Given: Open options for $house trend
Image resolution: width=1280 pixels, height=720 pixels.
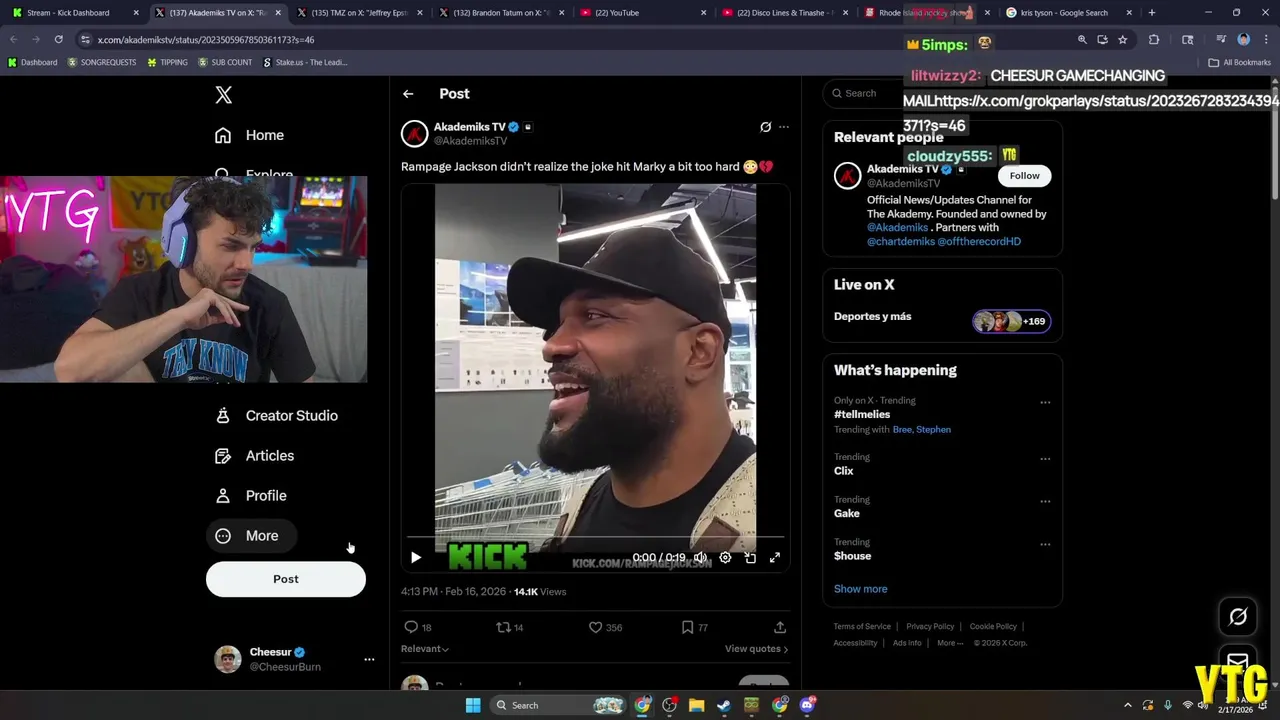Looking at the screenshot, I should [1045, 544].
